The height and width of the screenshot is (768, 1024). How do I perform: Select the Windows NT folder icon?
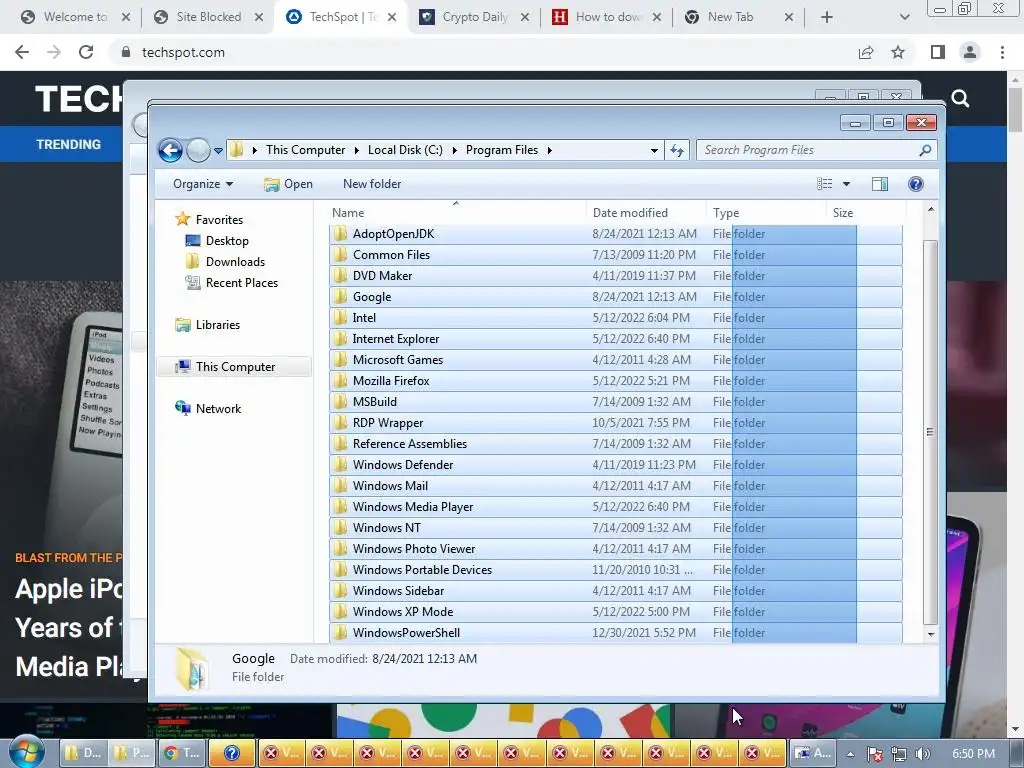click(340, 528)
